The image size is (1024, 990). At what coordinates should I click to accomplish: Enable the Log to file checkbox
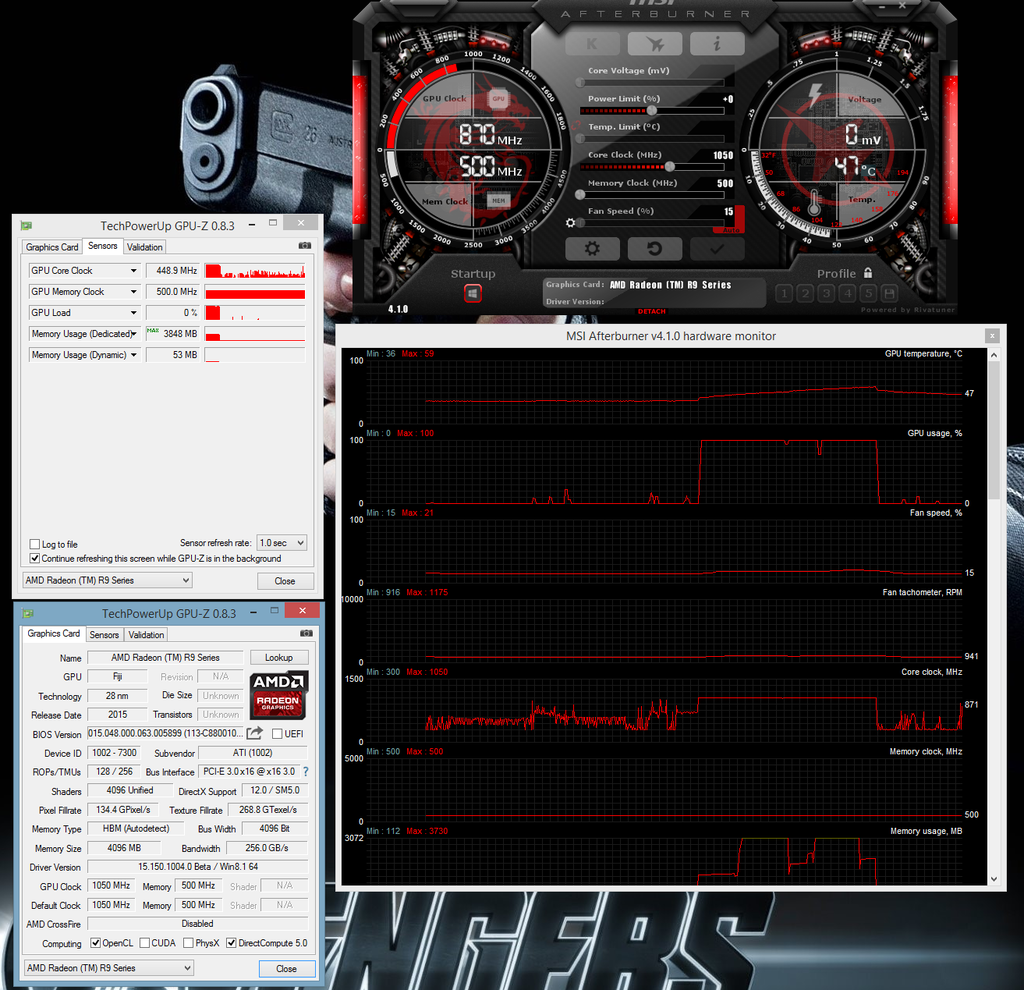(x=35, y=544)
